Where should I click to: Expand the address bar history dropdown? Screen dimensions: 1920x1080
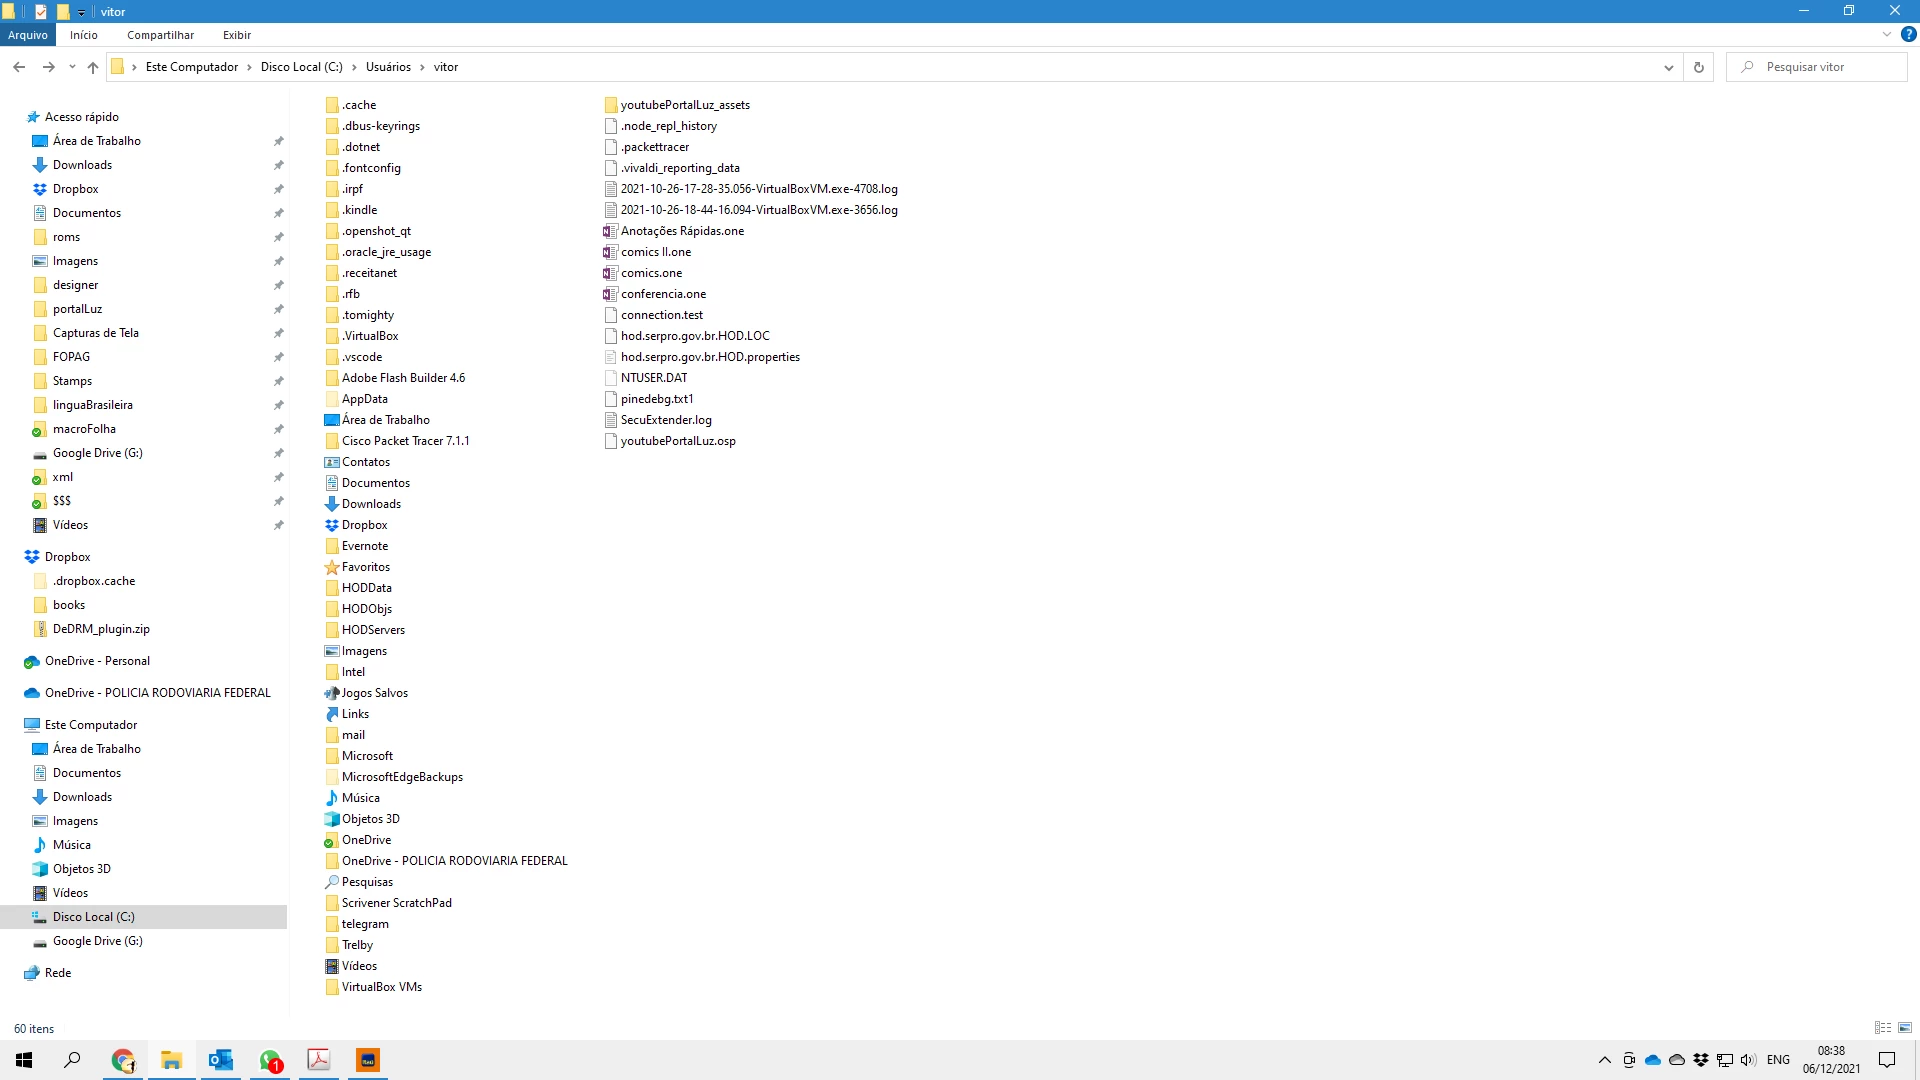(1668, 67)
